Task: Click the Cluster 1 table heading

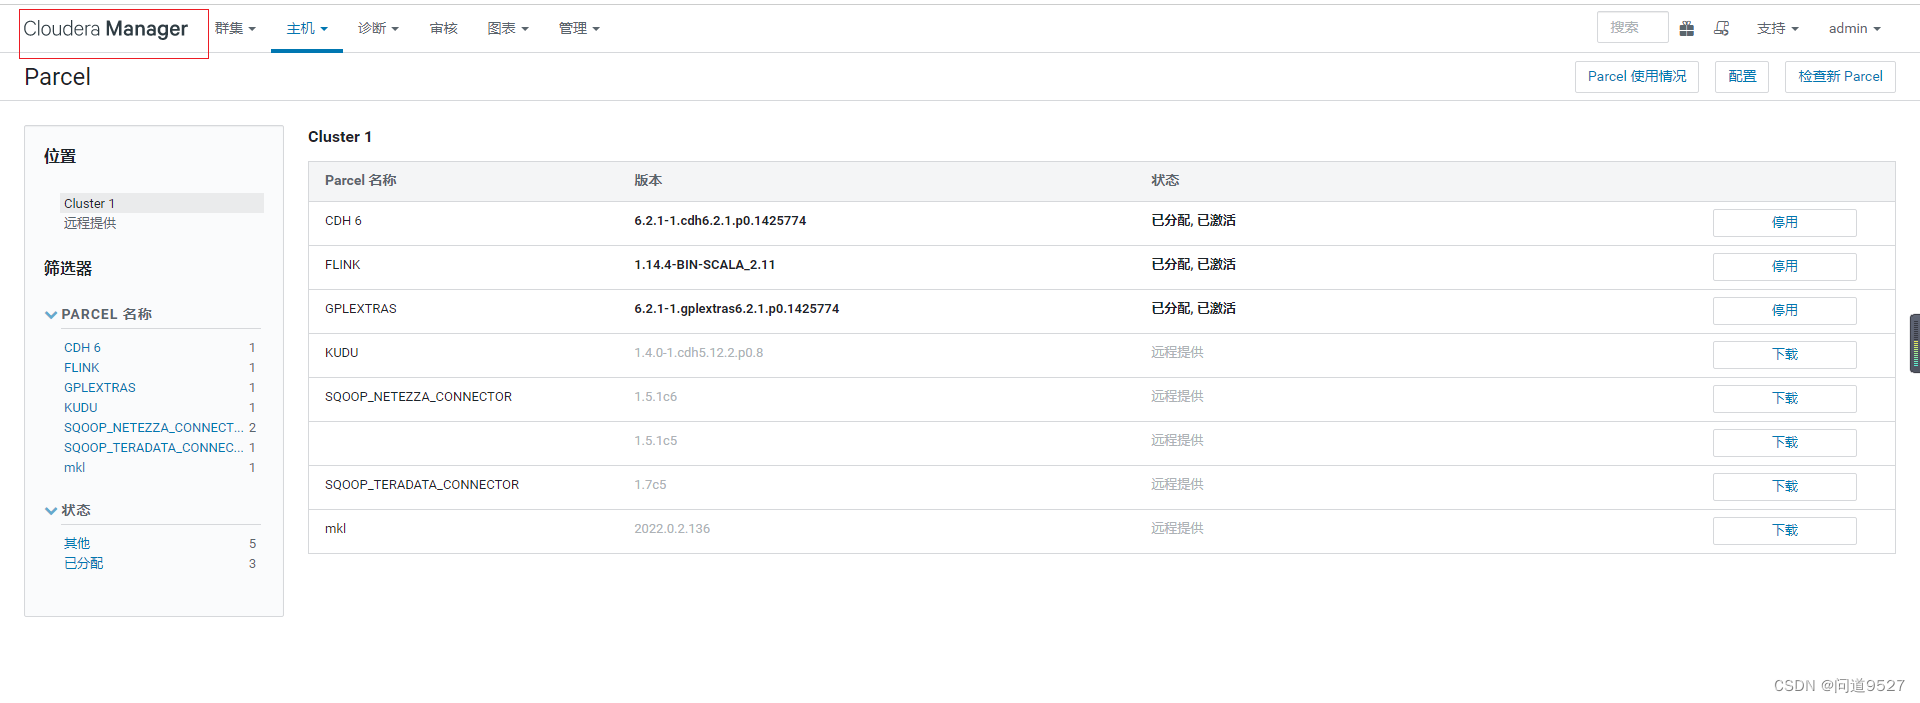Action: (x=340, y=137)
